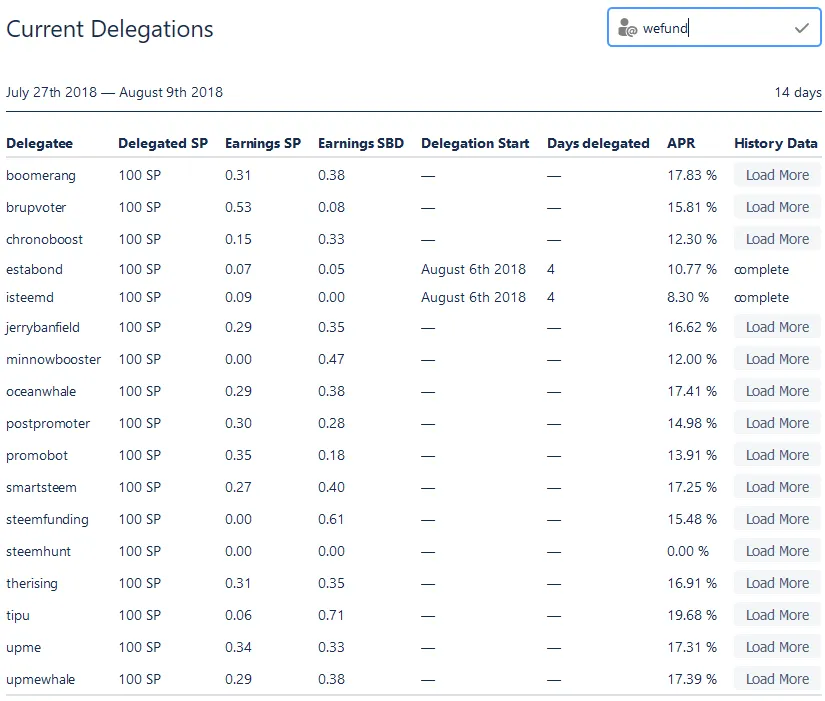Load more history for smartsteem
825x701 pixels.
point(777,487)
